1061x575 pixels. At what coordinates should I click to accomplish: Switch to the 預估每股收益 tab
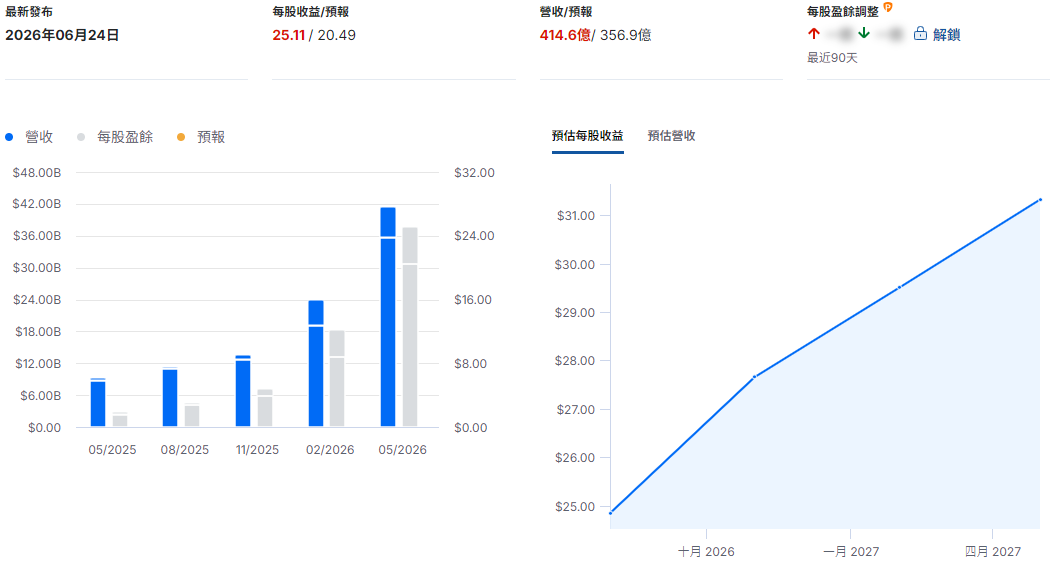[587, 135]
